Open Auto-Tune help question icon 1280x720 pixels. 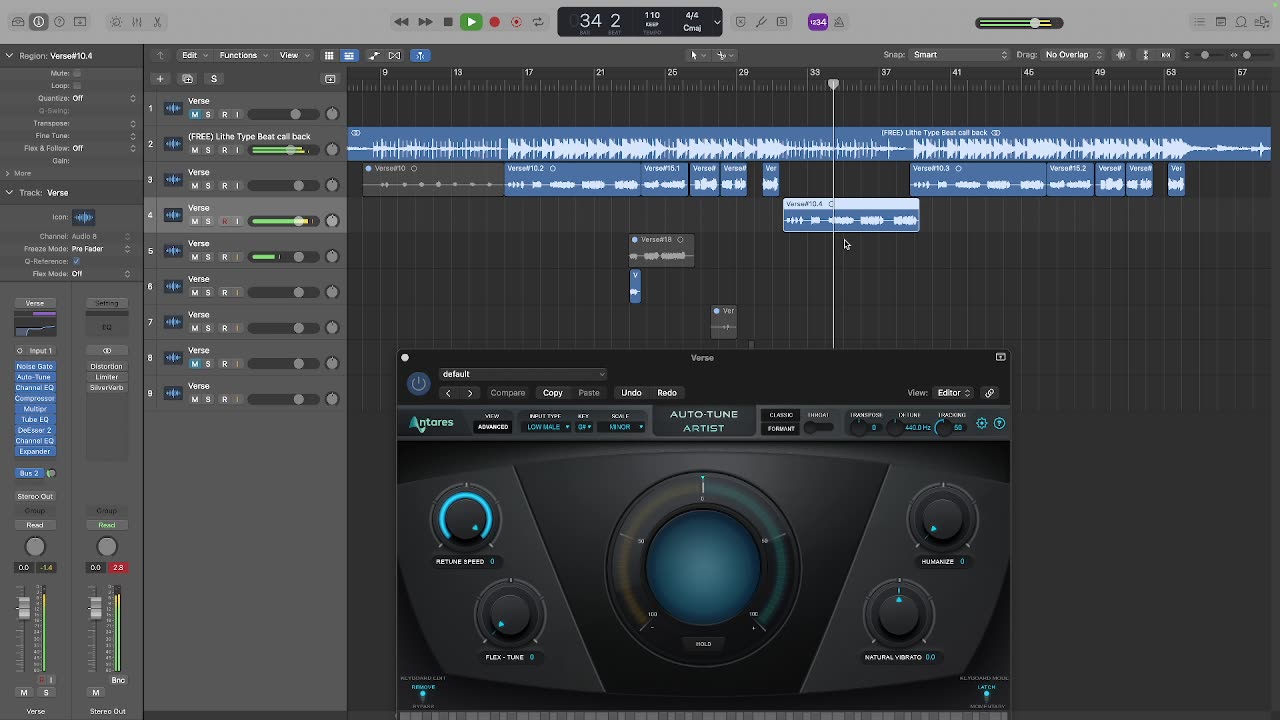click(999, 423)
